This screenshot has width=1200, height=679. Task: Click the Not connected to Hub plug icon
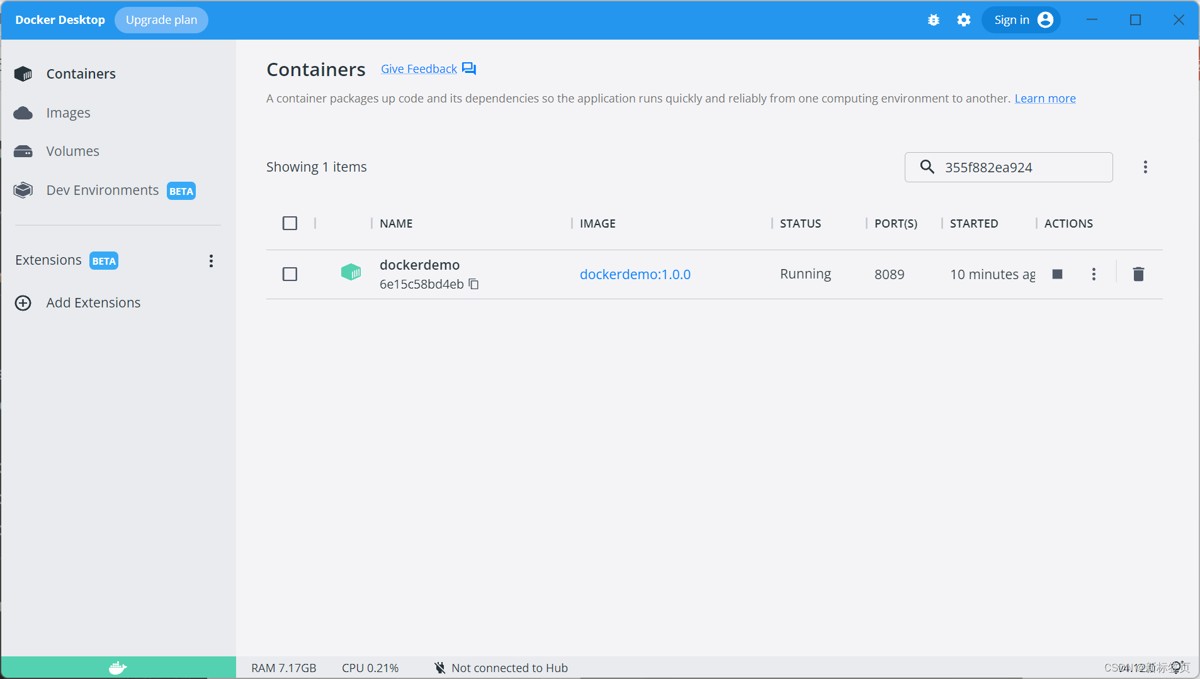pos(440,668)
